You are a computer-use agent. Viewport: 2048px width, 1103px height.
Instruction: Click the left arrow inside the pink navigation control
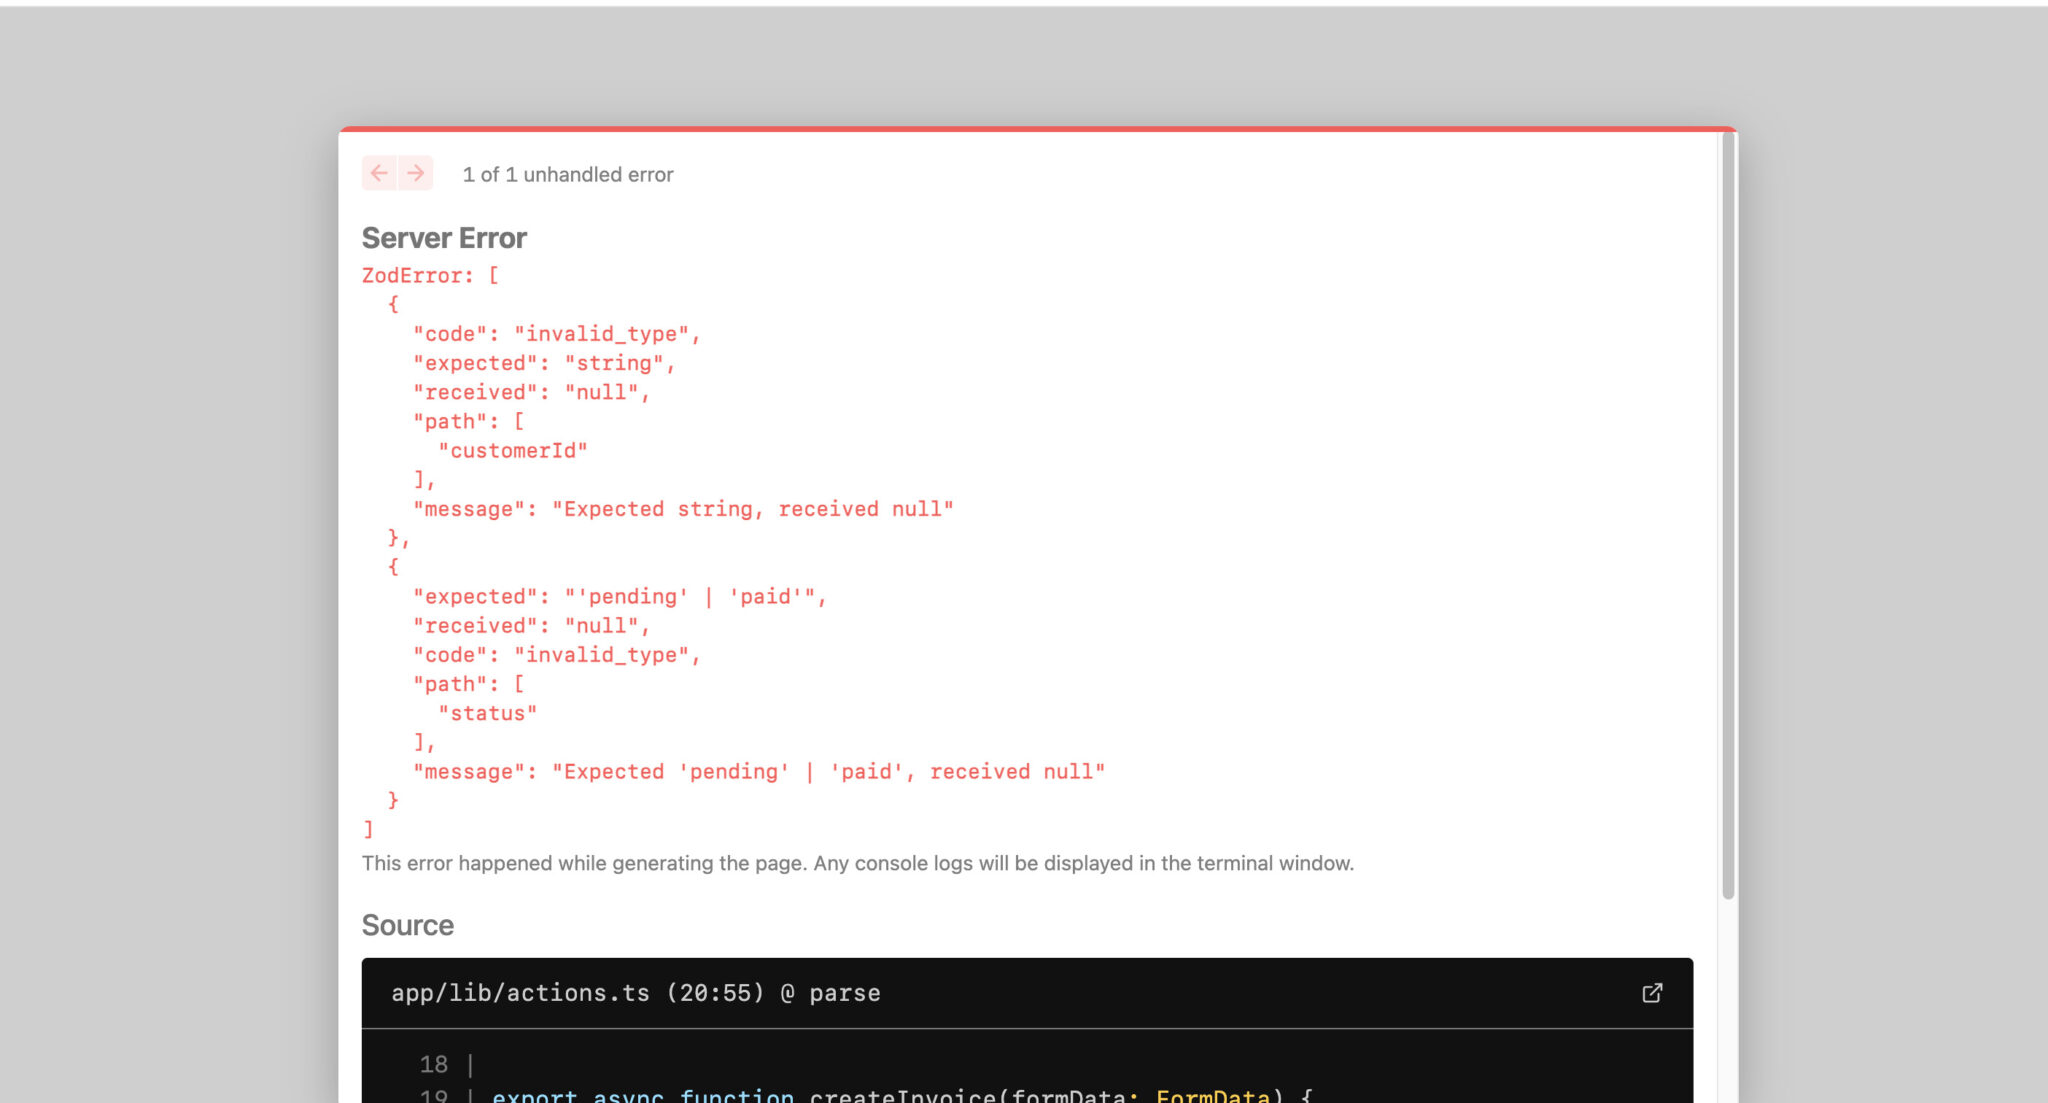tap(380, 173)
